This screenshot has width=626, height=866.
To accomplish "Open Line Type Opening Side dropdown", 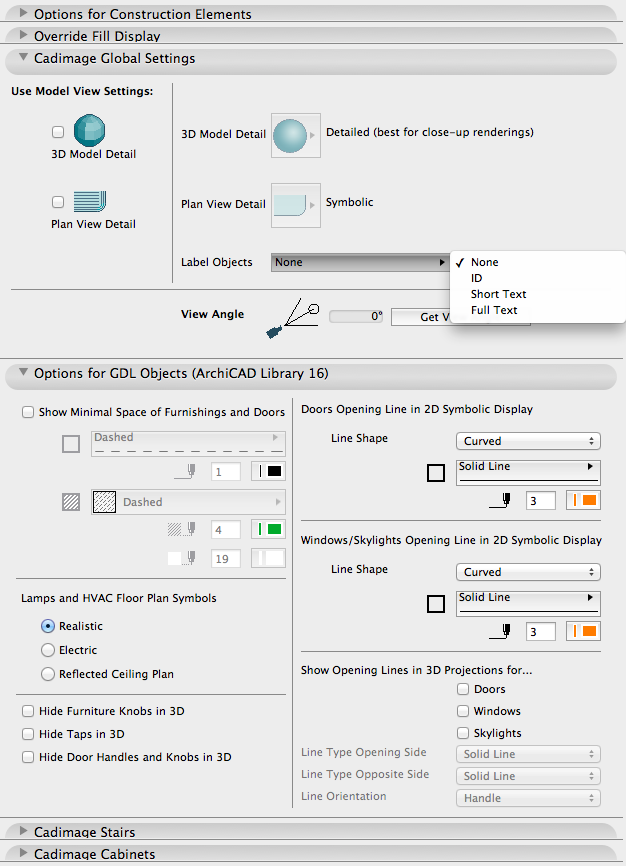I will pyautogui.click(x=528, y=754).
